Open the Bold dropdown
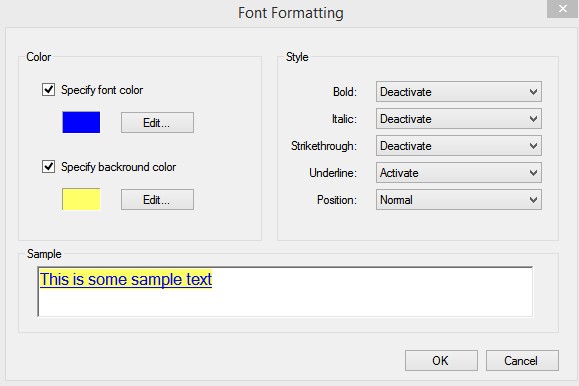This screenshot has height=386, width=579. 459,92
